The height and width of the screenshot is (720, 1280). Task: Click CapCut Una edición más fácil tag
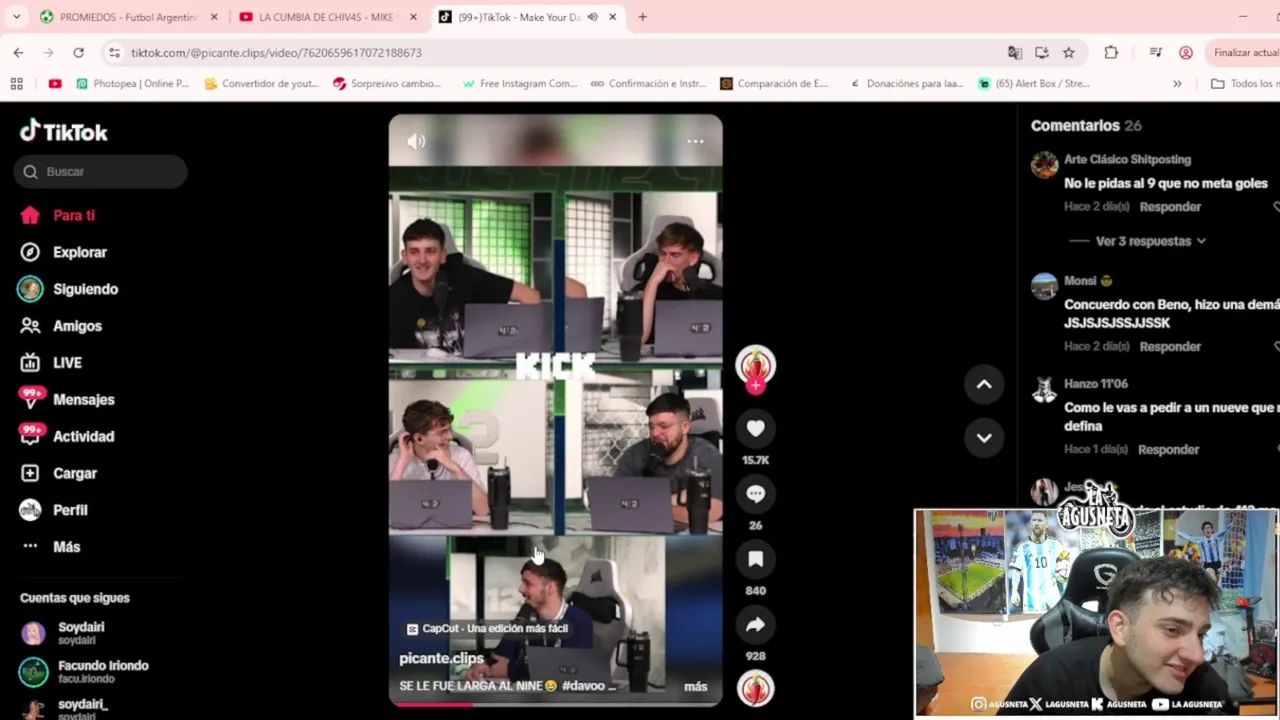487,628
